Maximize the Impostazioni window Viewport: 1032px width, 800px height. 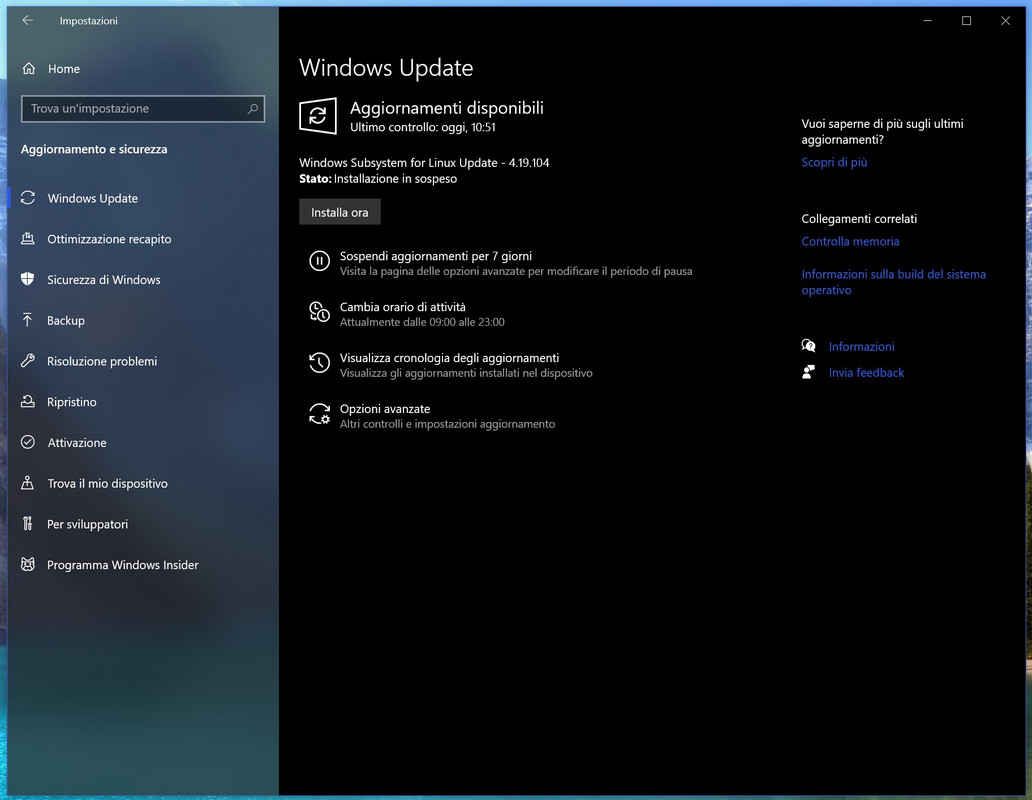(966, 20)
